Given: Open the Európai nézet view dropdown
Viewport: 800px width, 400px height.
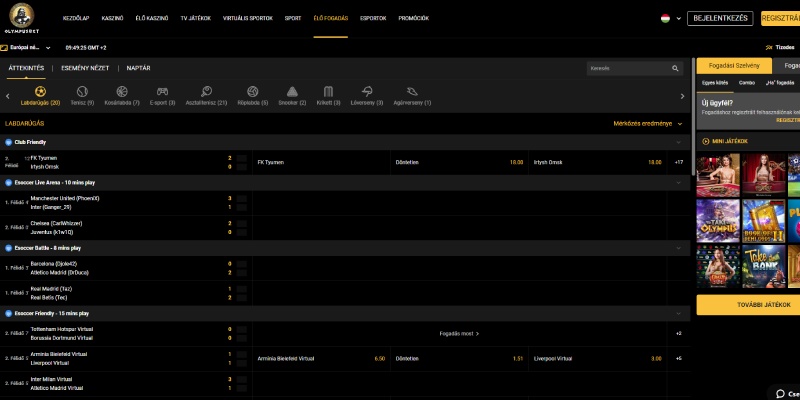Looking at the screenshot, I should pyautogui.click(x=26, y=47).
